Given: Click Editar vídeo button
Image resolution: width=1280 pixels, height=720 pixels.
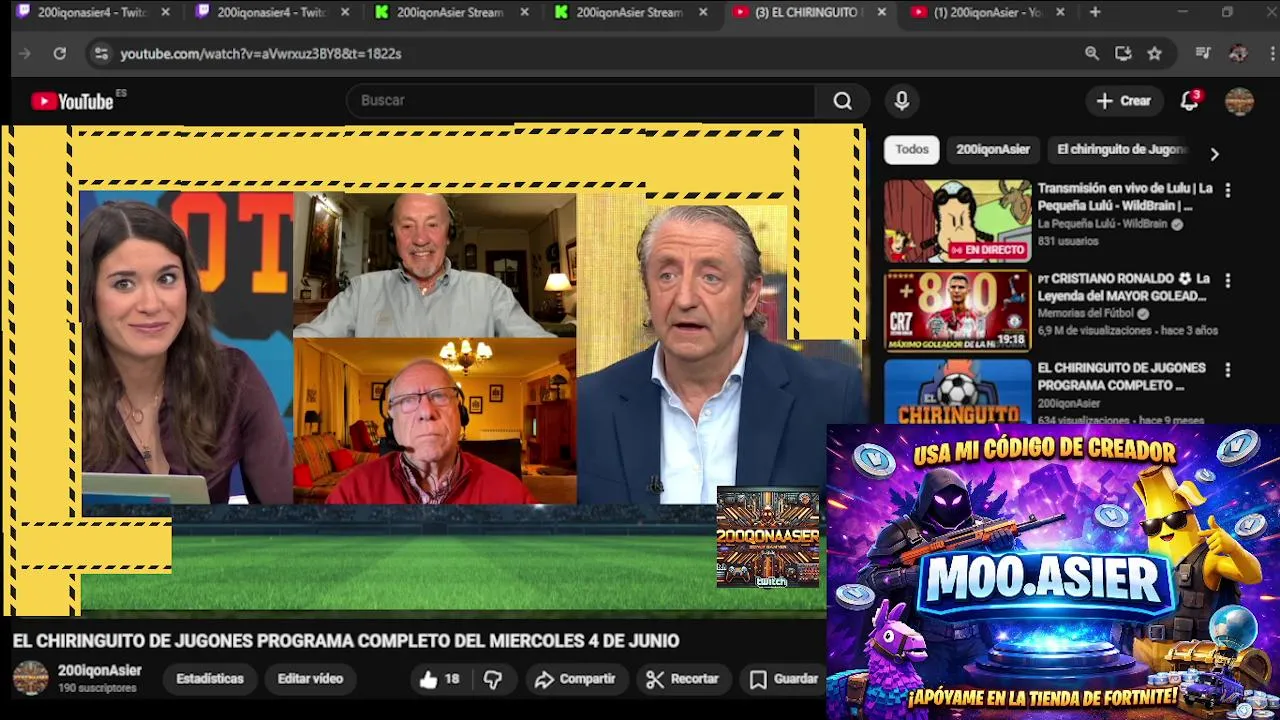Looking at the screenshot, I should (310, 679).
